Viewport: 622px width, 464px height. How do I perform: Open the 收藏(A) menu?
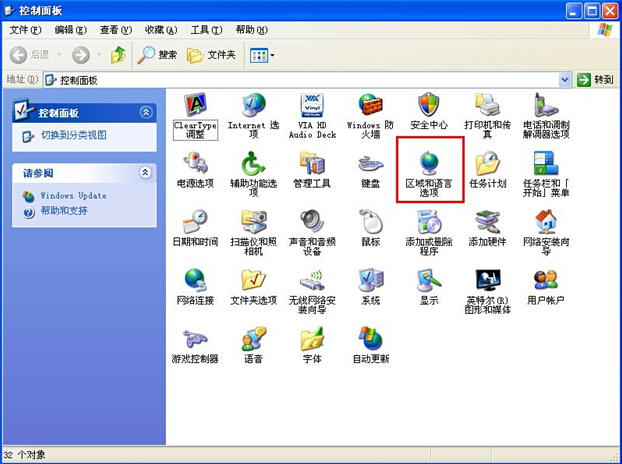161,30
